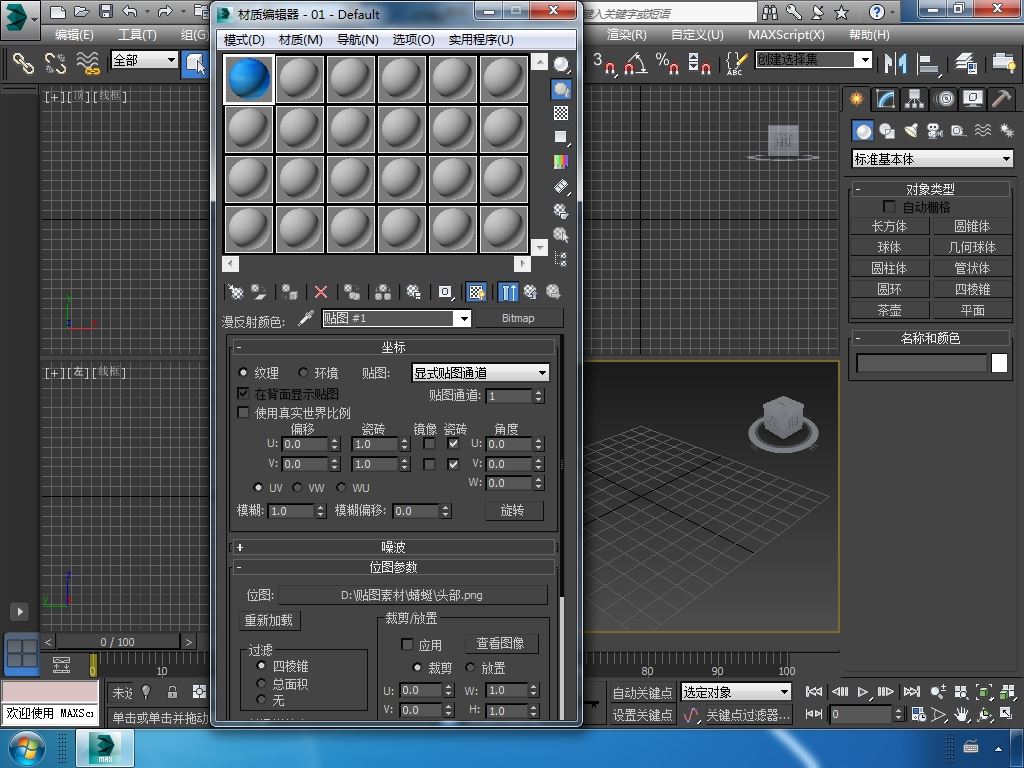Open the 模式(D) menu
Screen dimensions: 1024x768
244,39
